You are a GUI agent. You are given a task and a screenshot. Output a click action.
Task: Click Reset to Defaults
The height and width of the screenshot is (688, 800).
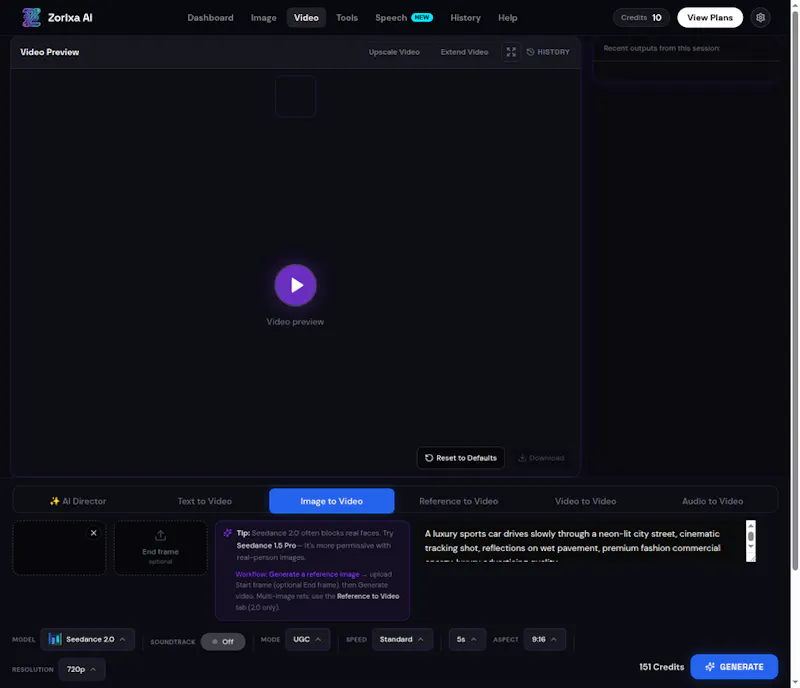[461, 458]
